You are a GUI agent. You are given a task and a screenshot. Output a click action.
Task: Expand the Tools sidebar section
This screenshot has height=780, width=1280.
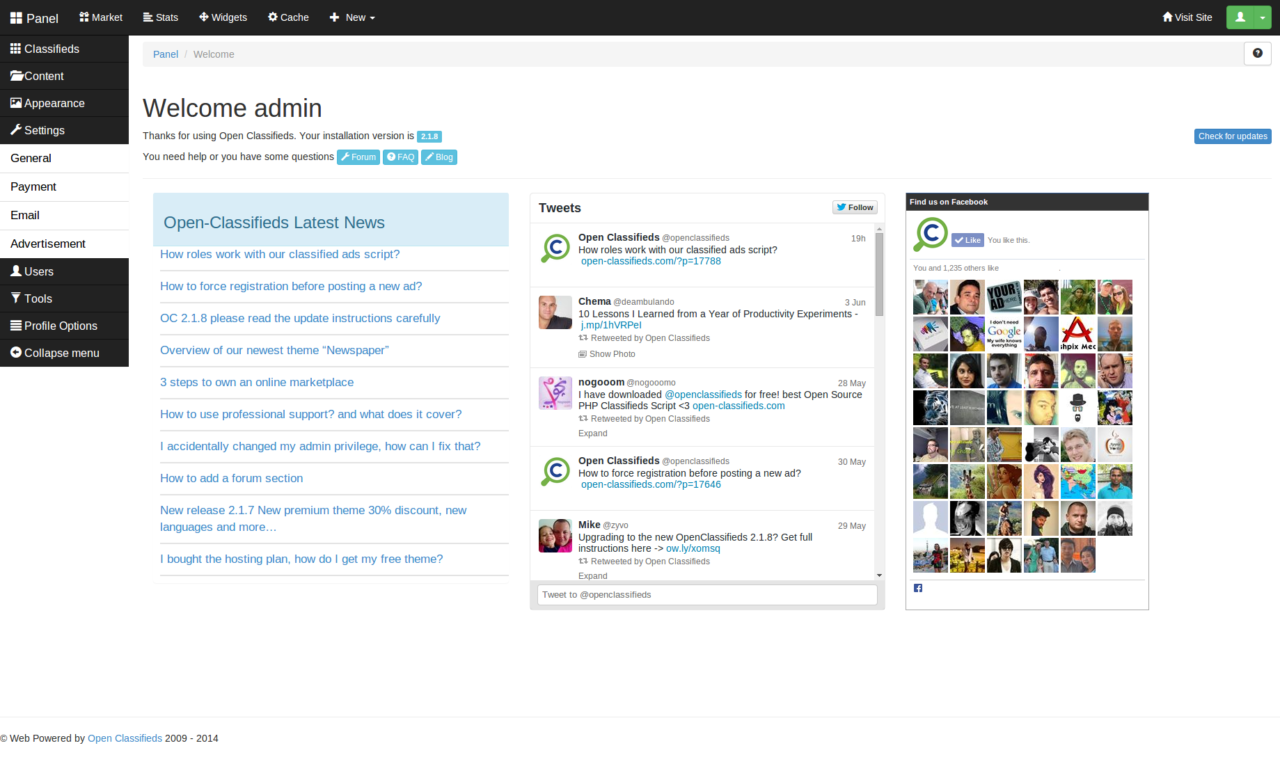pyautogui.click(x=64, y=298)
